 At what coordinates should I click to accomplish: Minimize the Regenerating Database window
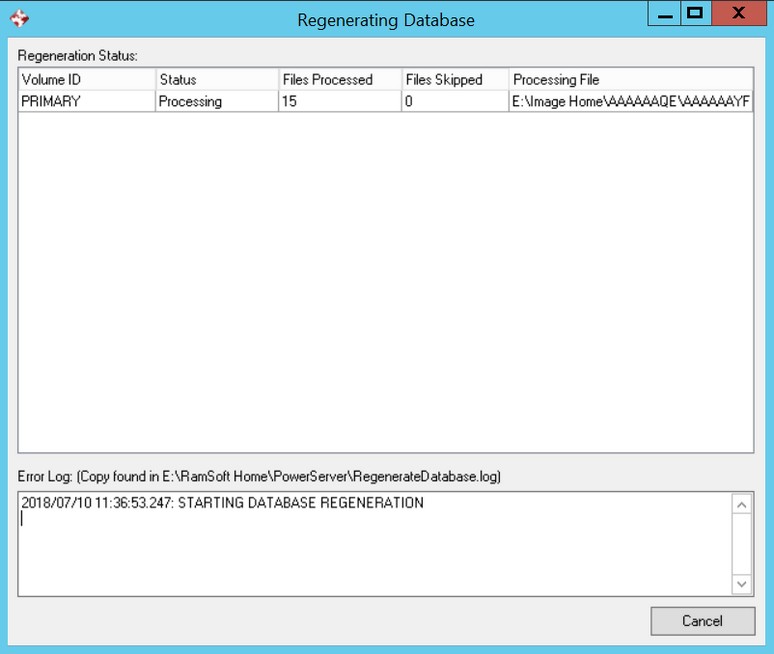[664, 15]
